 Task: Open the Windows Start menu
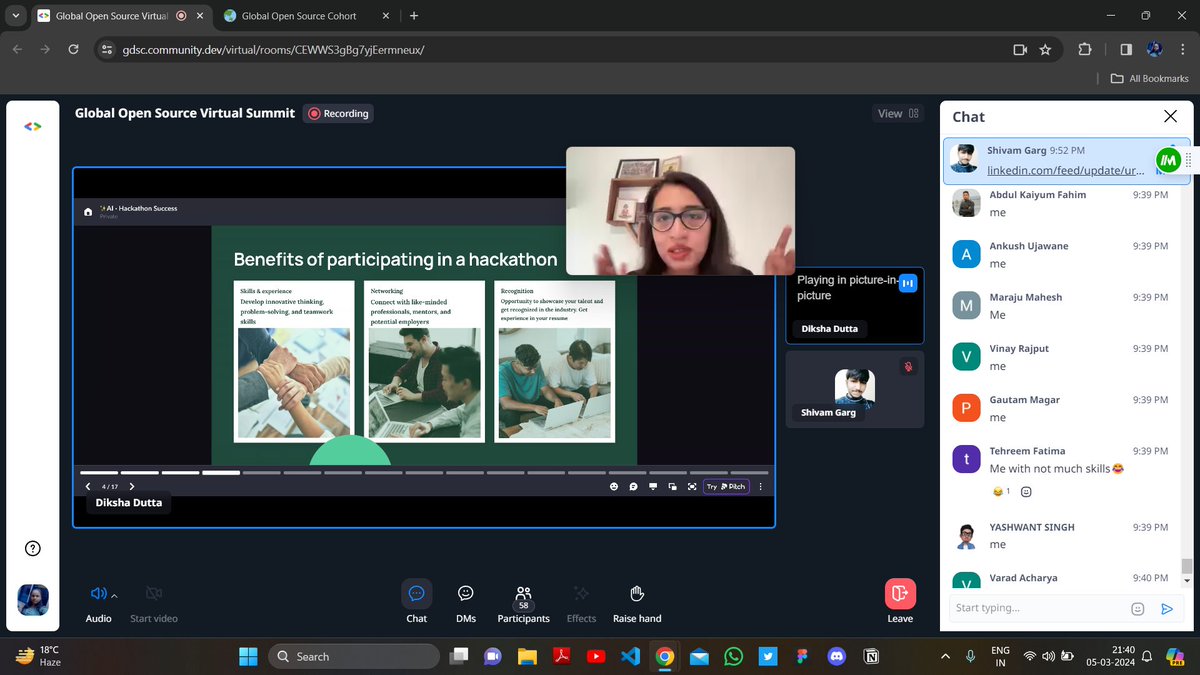point(247,656)
